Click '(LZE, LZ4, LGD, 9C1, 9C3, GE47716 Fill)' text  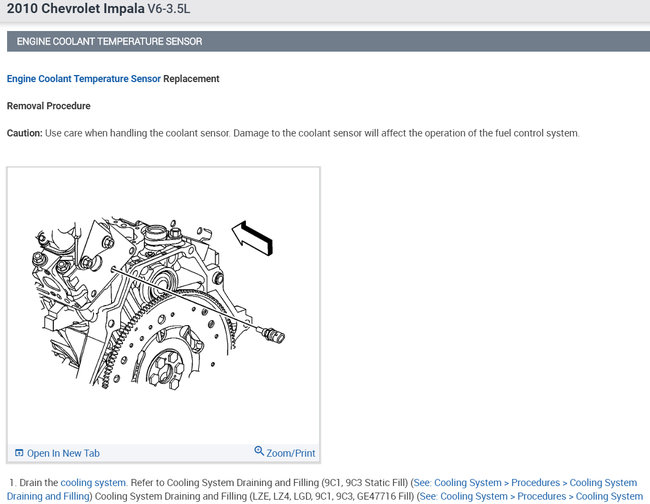332,497
